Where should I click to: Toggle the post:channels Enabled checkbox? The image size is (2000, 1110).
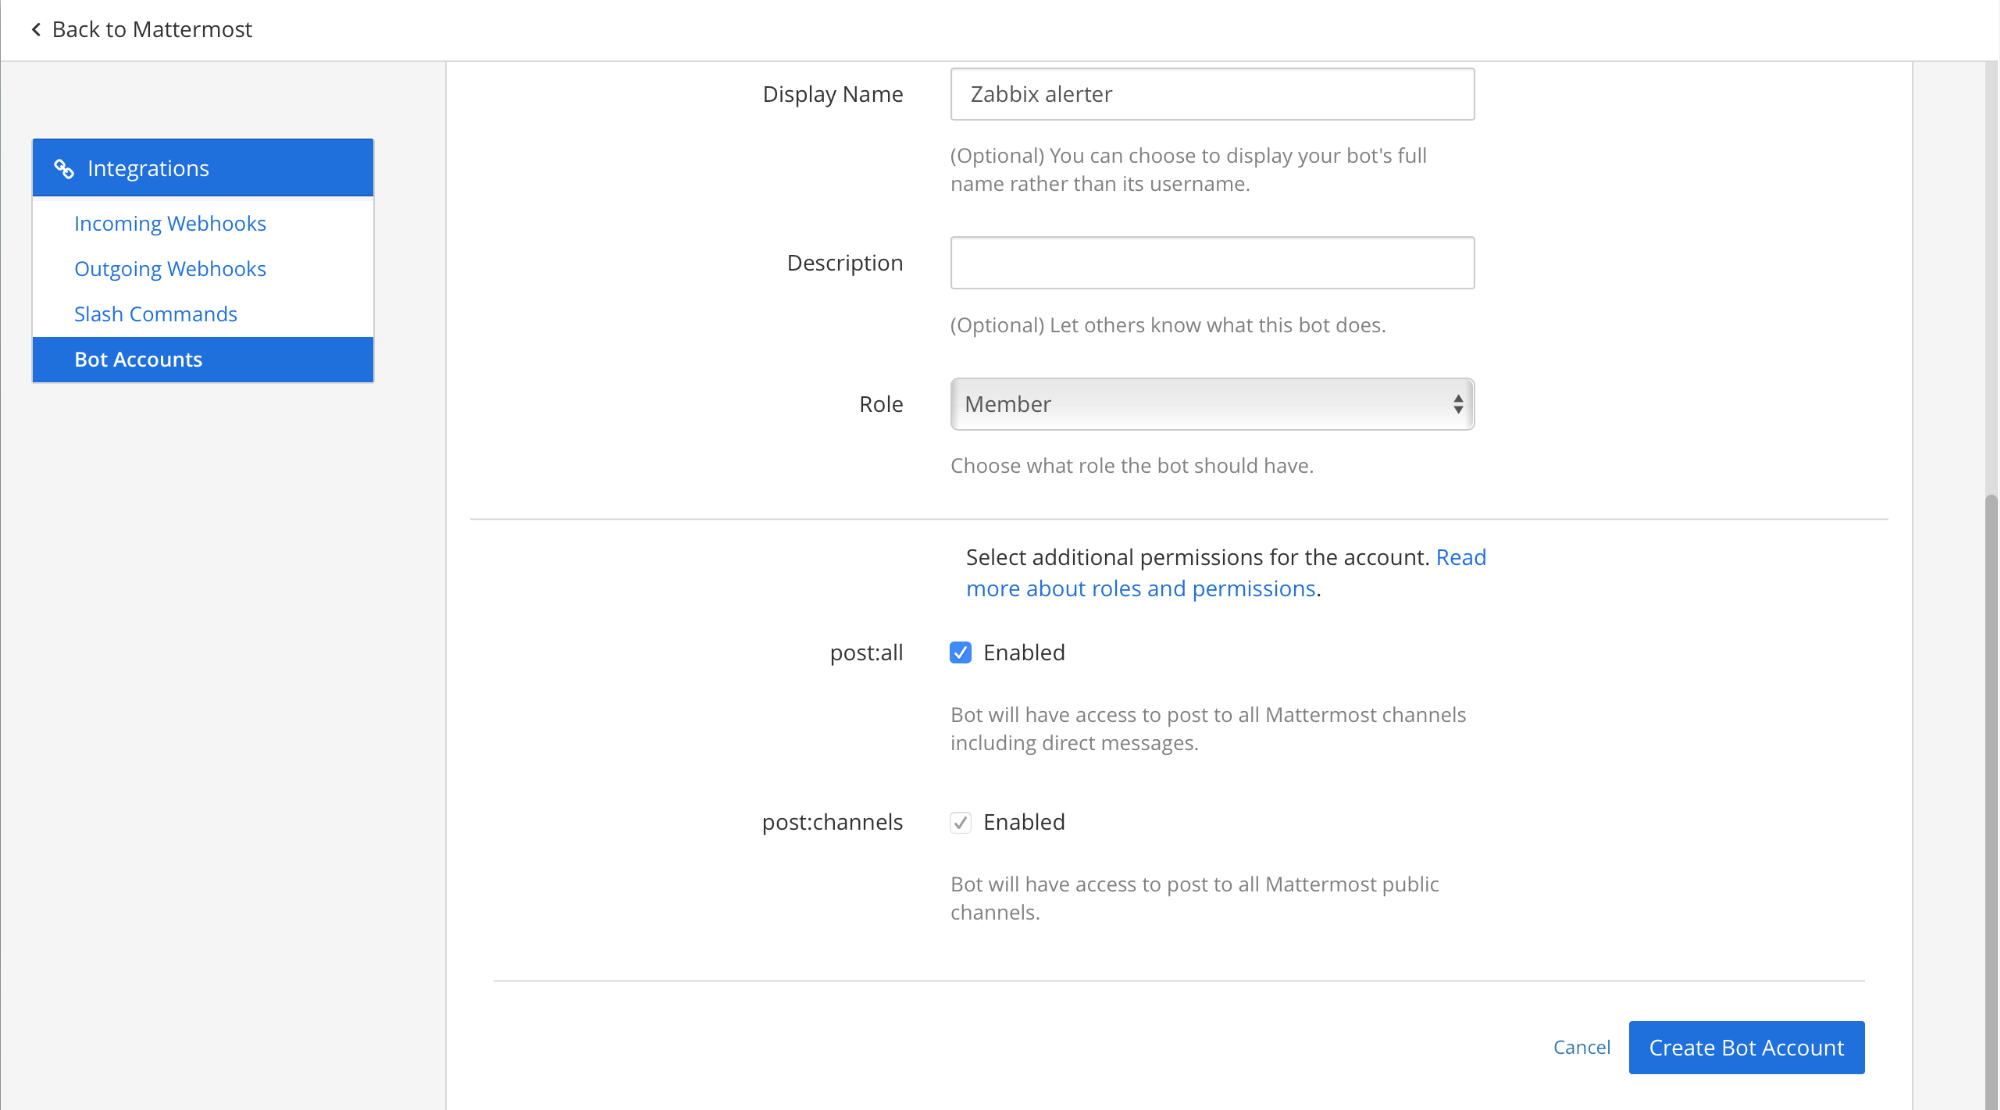tap(960, 823)
